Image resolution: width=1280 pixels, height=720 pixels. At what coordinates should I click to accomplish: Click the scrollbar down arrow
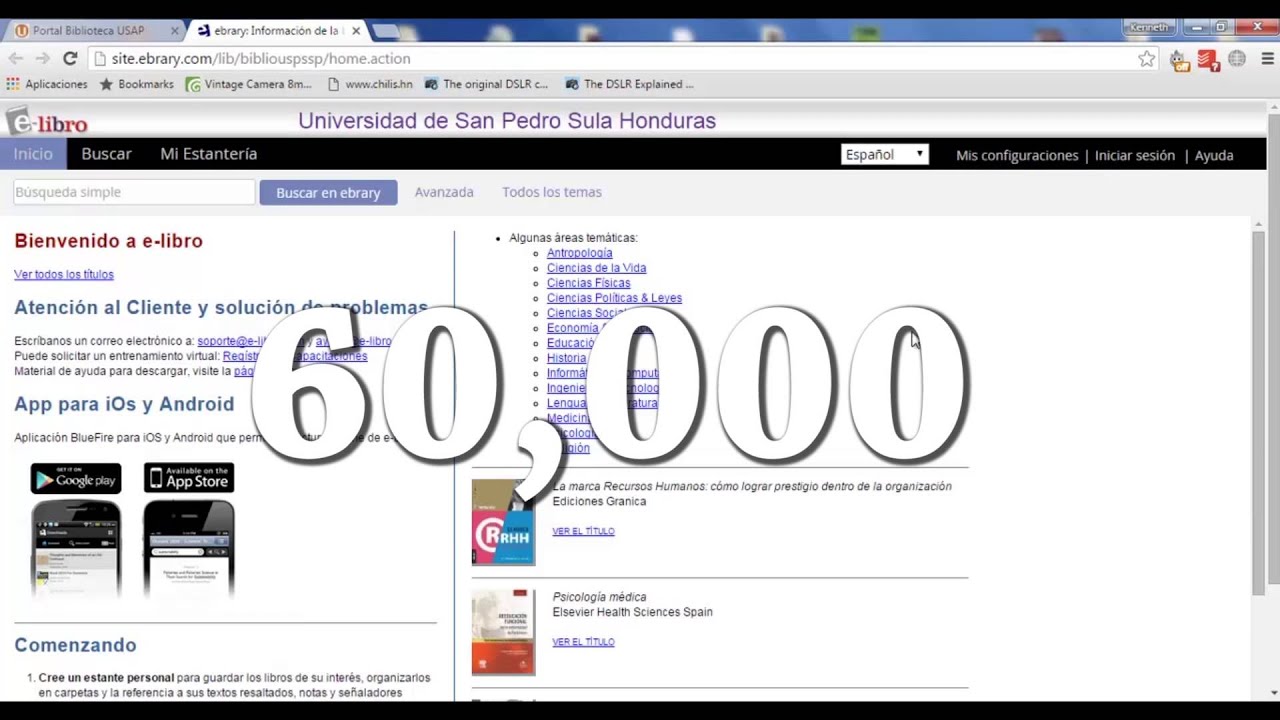[x=1273, y=693]
